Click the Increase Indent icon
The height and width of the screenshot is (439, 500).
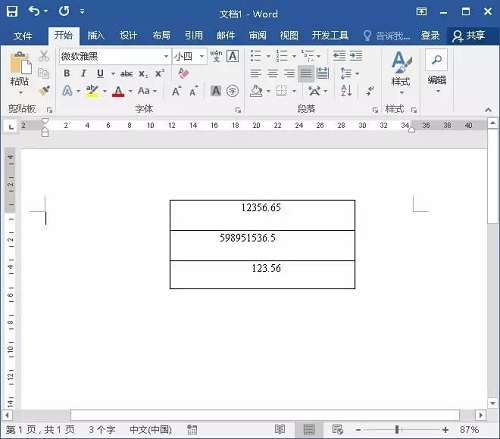[356, 56]
